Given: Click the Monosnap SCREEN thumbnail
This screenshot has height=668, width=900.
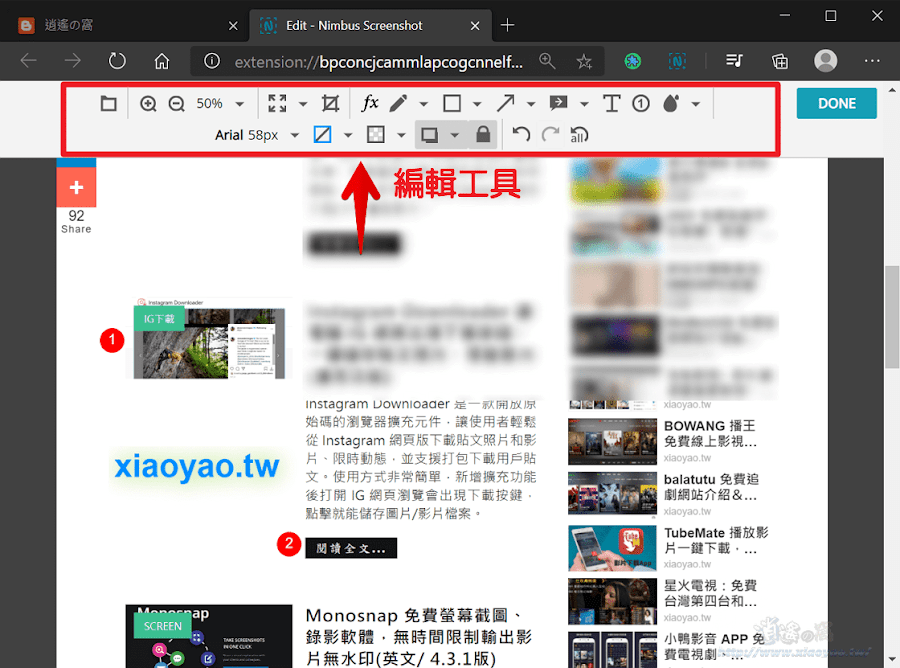Looking at the screenshot, I should click(209, 636).
